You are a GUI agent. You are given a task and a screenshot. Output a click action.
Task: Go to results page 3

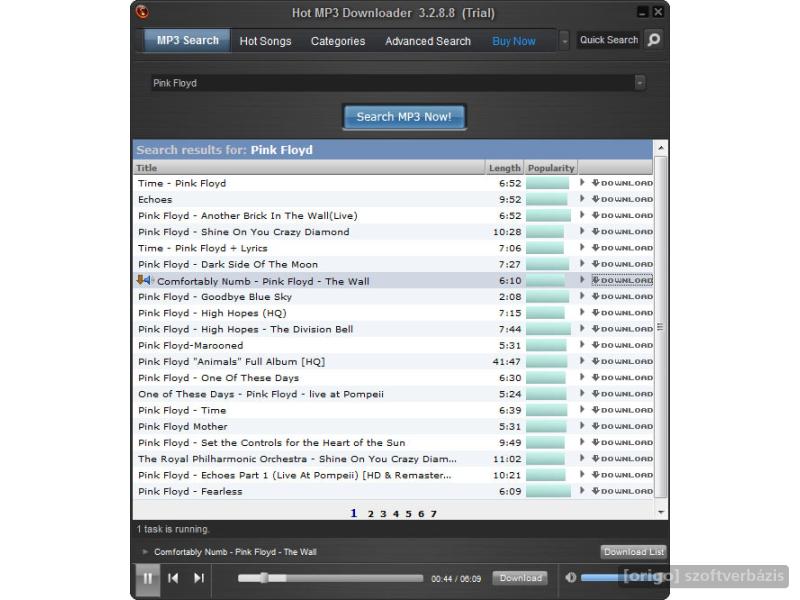tap(383, 514)
